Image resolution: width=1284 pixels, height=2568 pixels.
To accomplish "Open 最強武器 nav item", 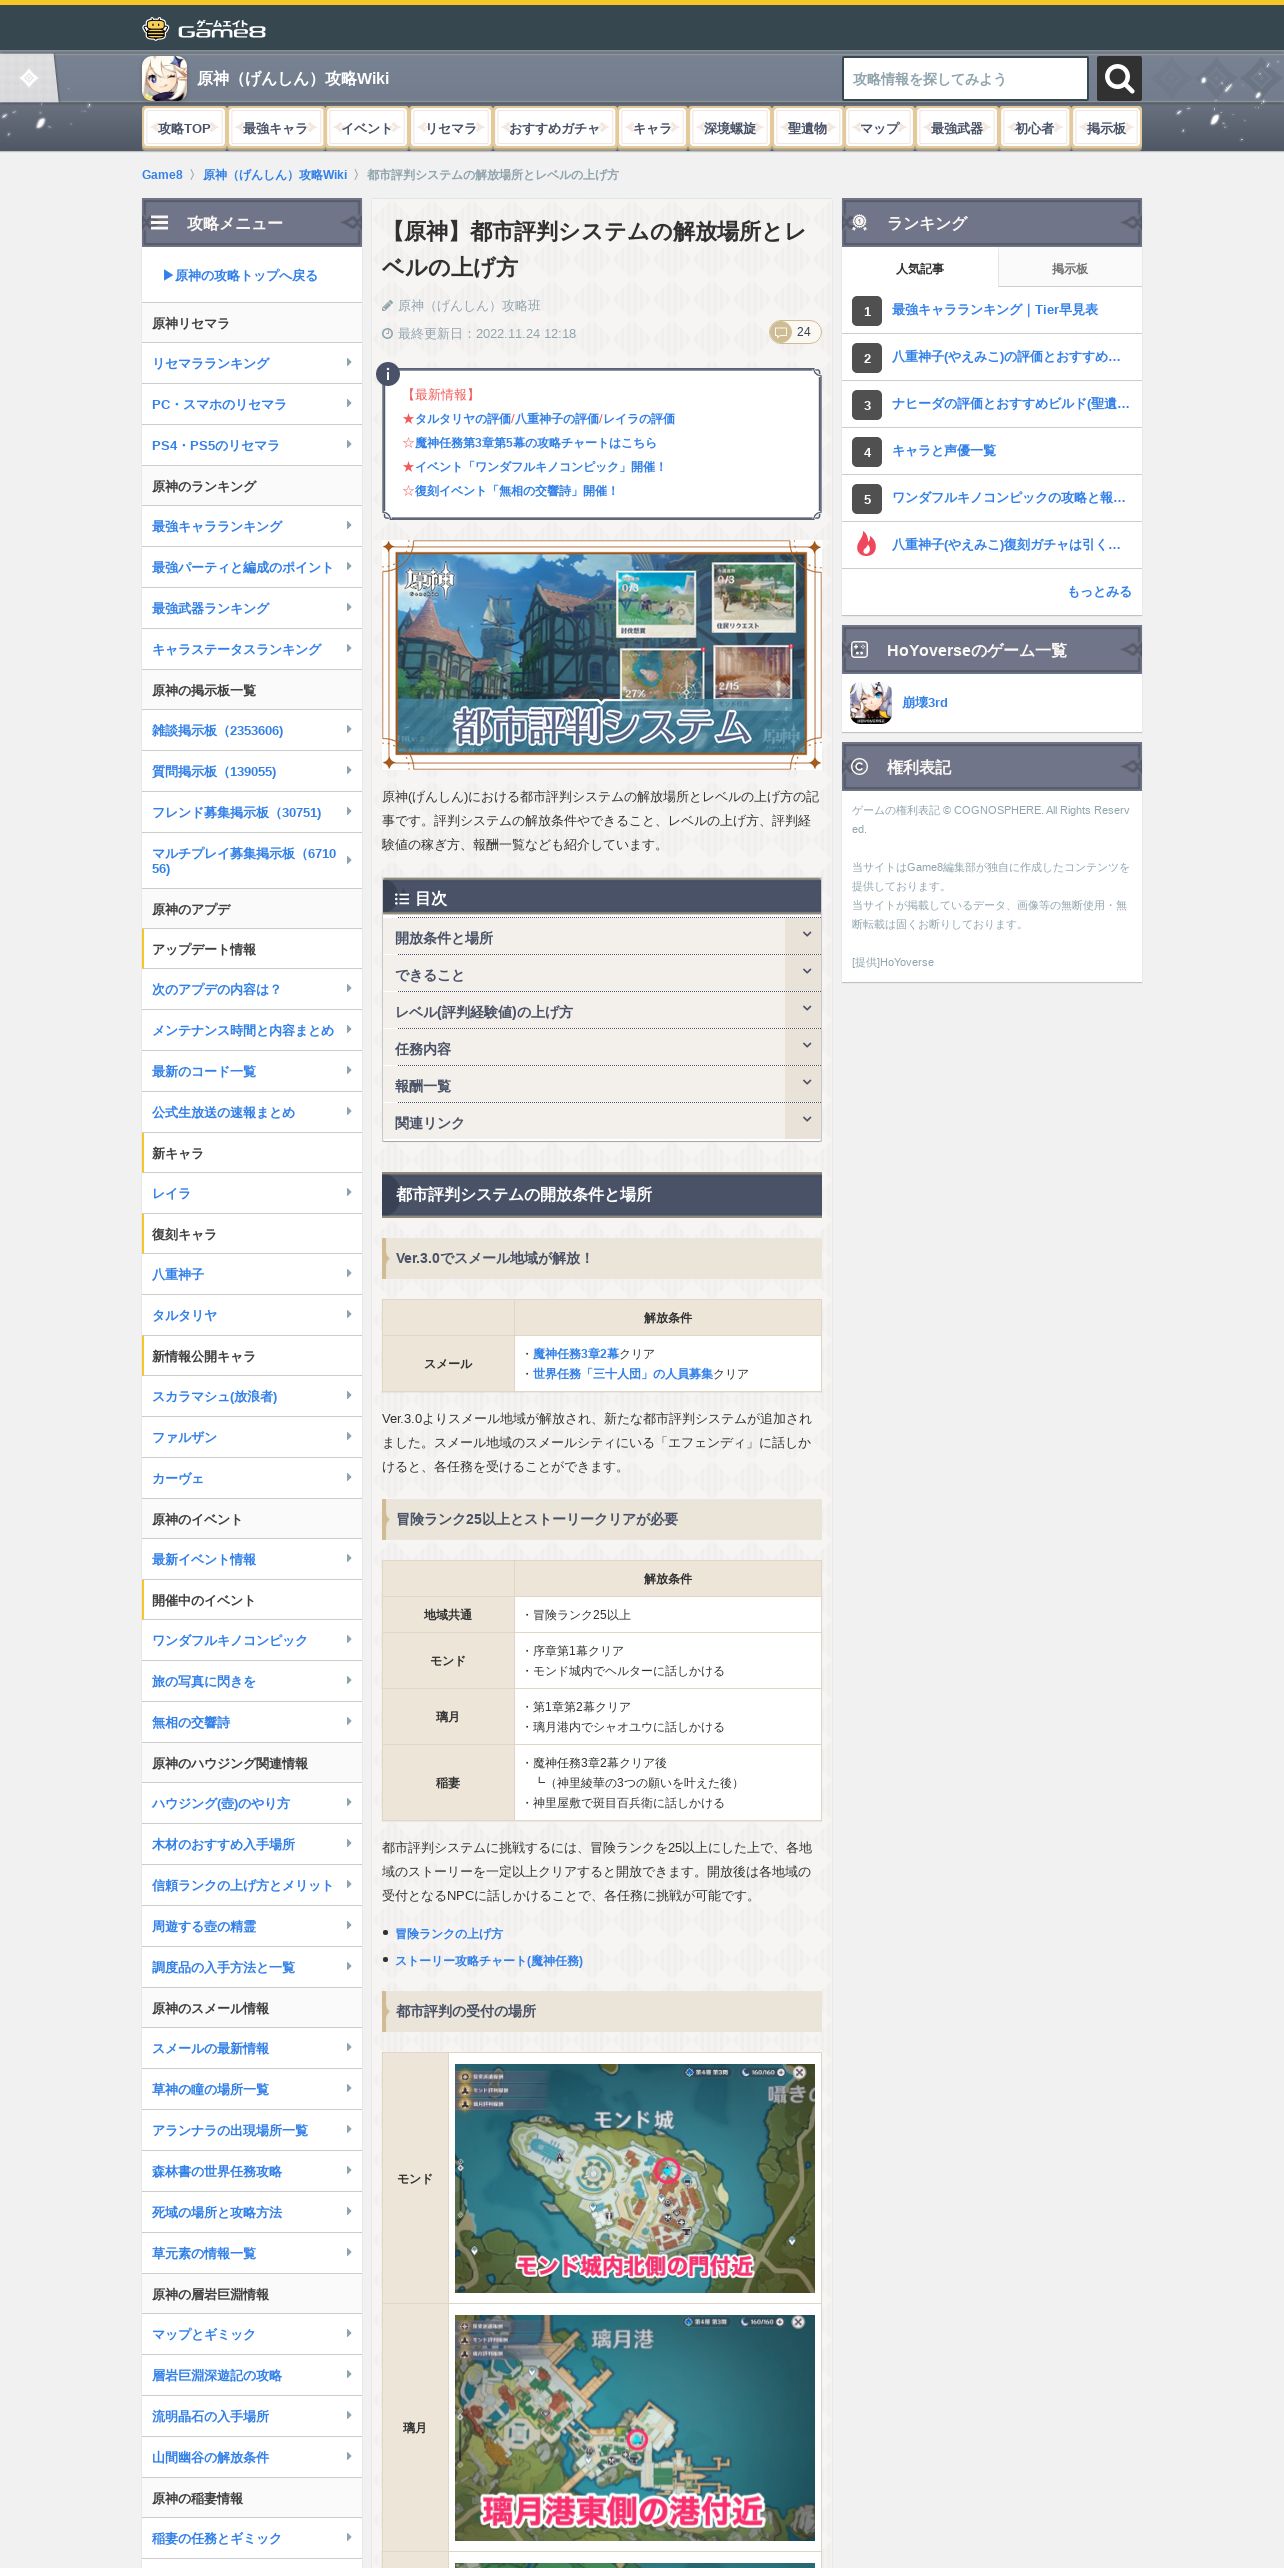I will tap(957, 128).
